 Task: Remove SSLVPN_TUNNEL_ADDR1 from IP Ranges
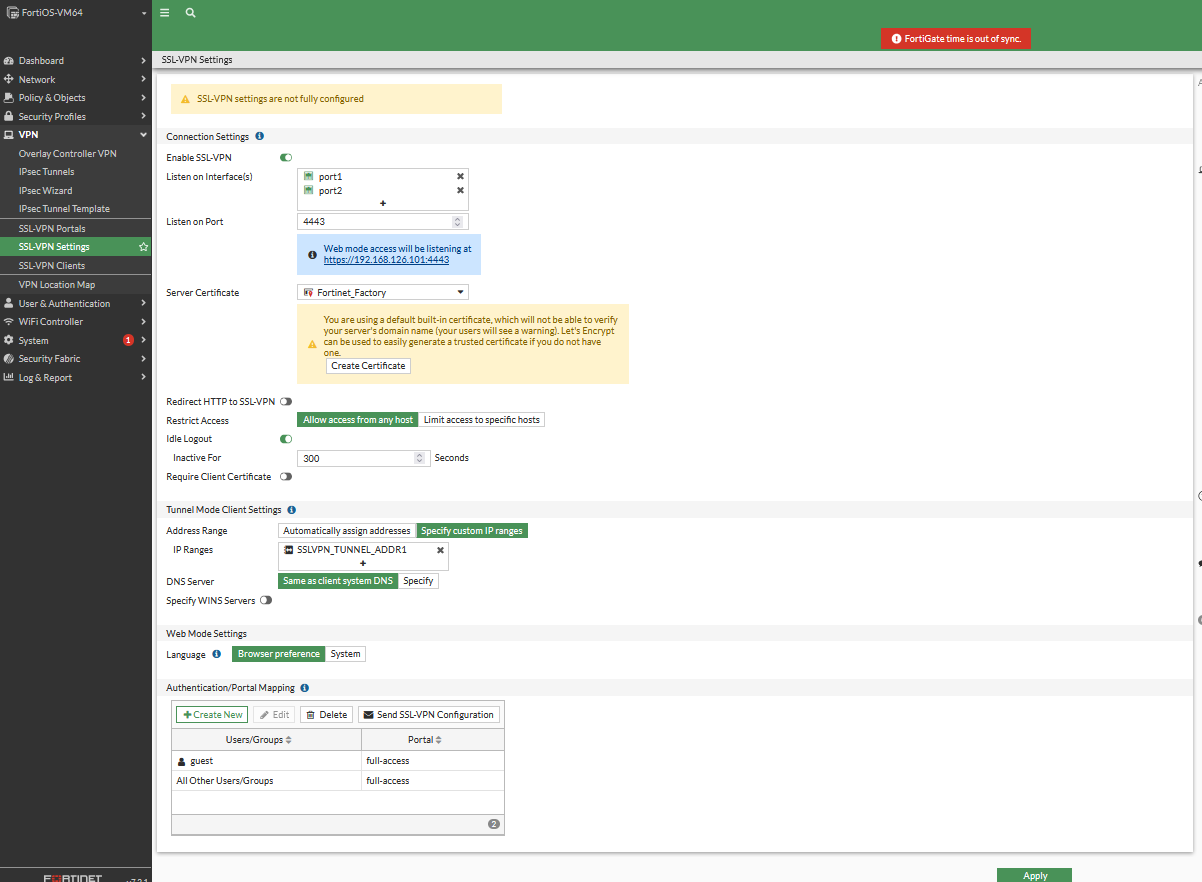[x=440, y=549]
